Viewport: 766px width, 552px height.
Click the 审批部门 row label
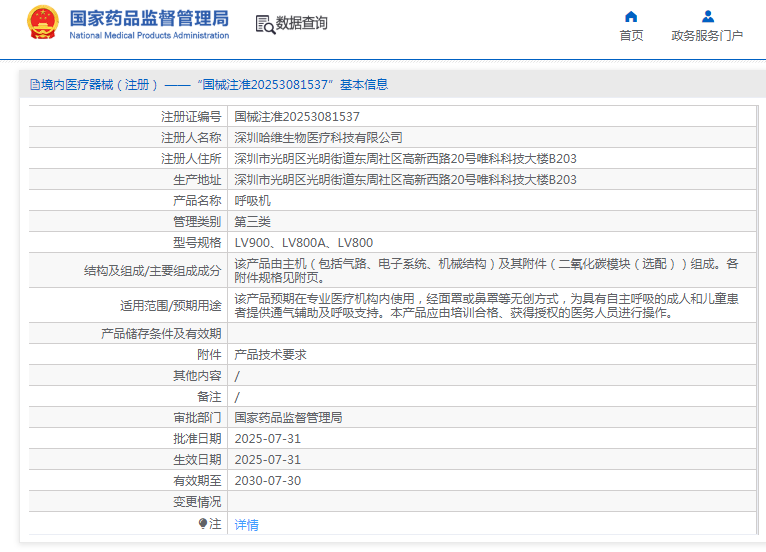197,418
